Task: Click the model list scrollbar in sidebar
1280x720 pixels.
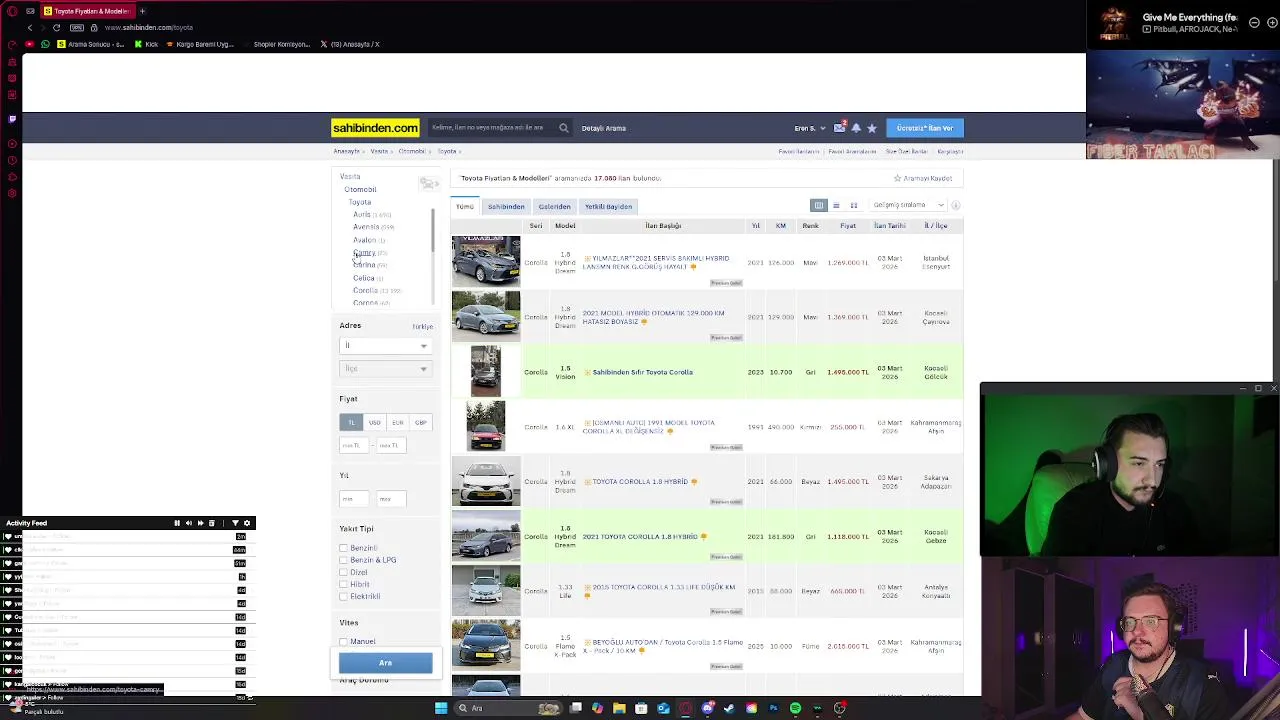Action: [x=433, y=231]
